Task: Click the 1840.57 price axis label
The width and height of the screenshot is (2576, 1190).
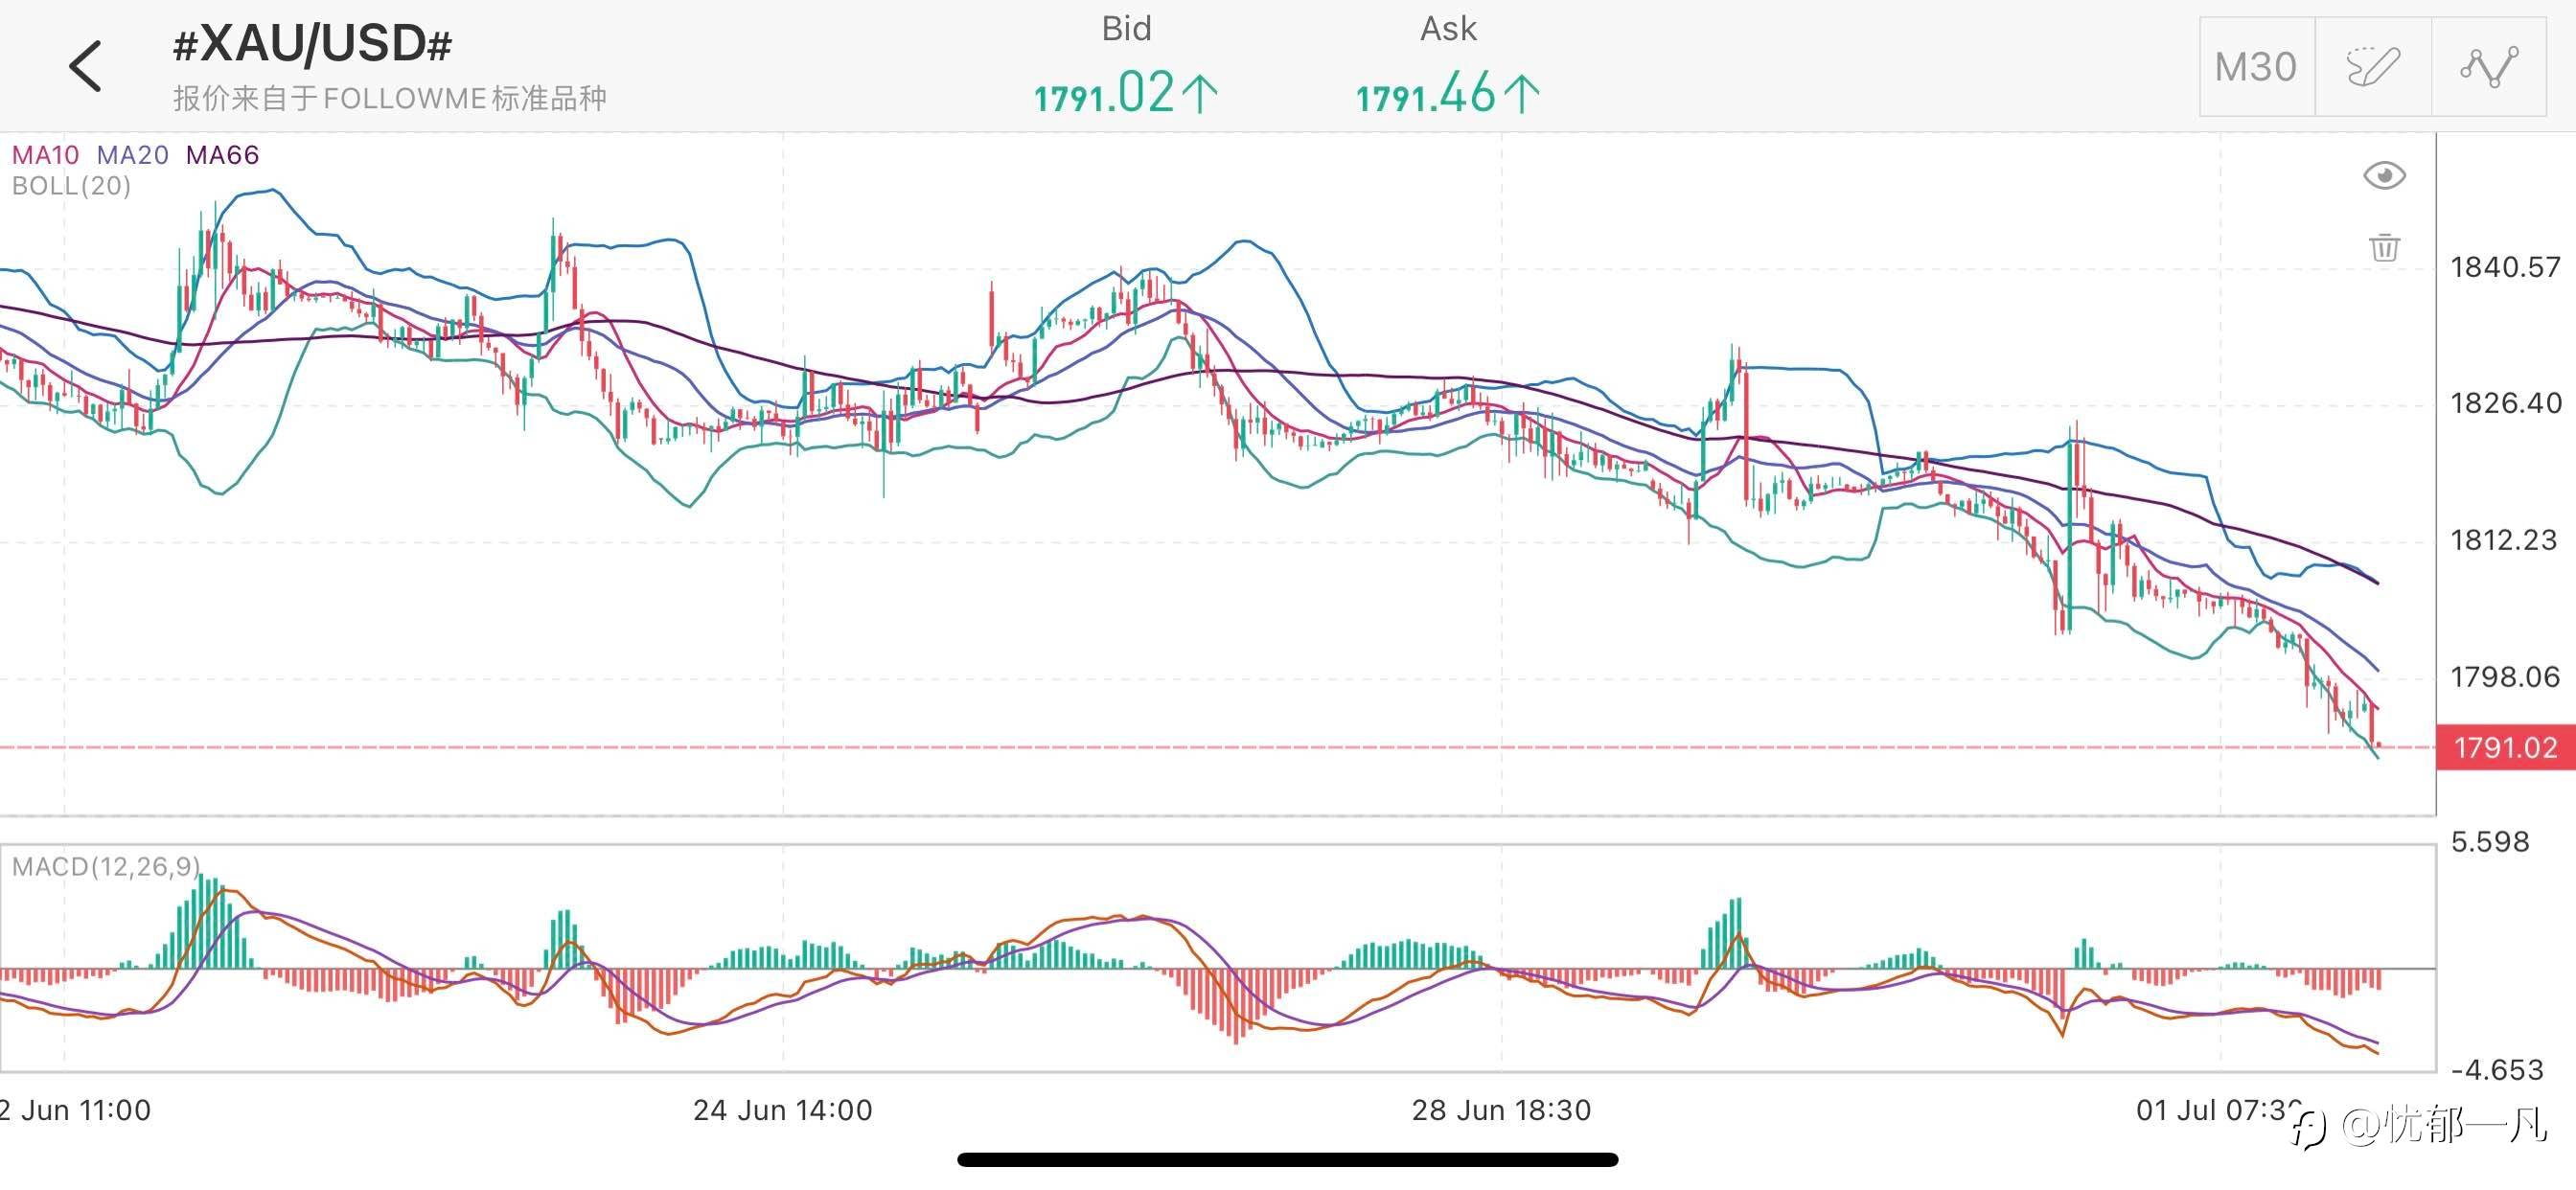Action: [x=2504, y=267]
